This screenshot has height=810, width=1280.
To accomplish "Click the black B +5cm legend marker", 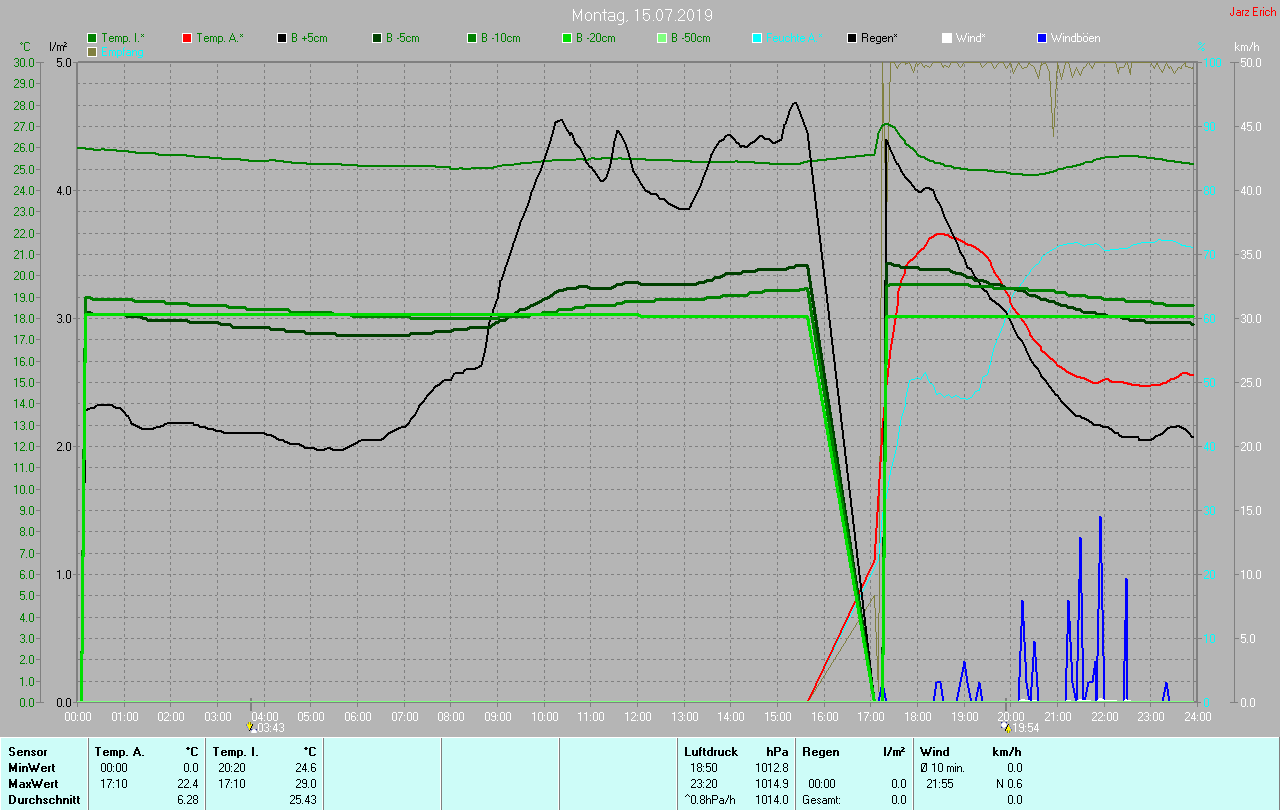I will (282, 38).
